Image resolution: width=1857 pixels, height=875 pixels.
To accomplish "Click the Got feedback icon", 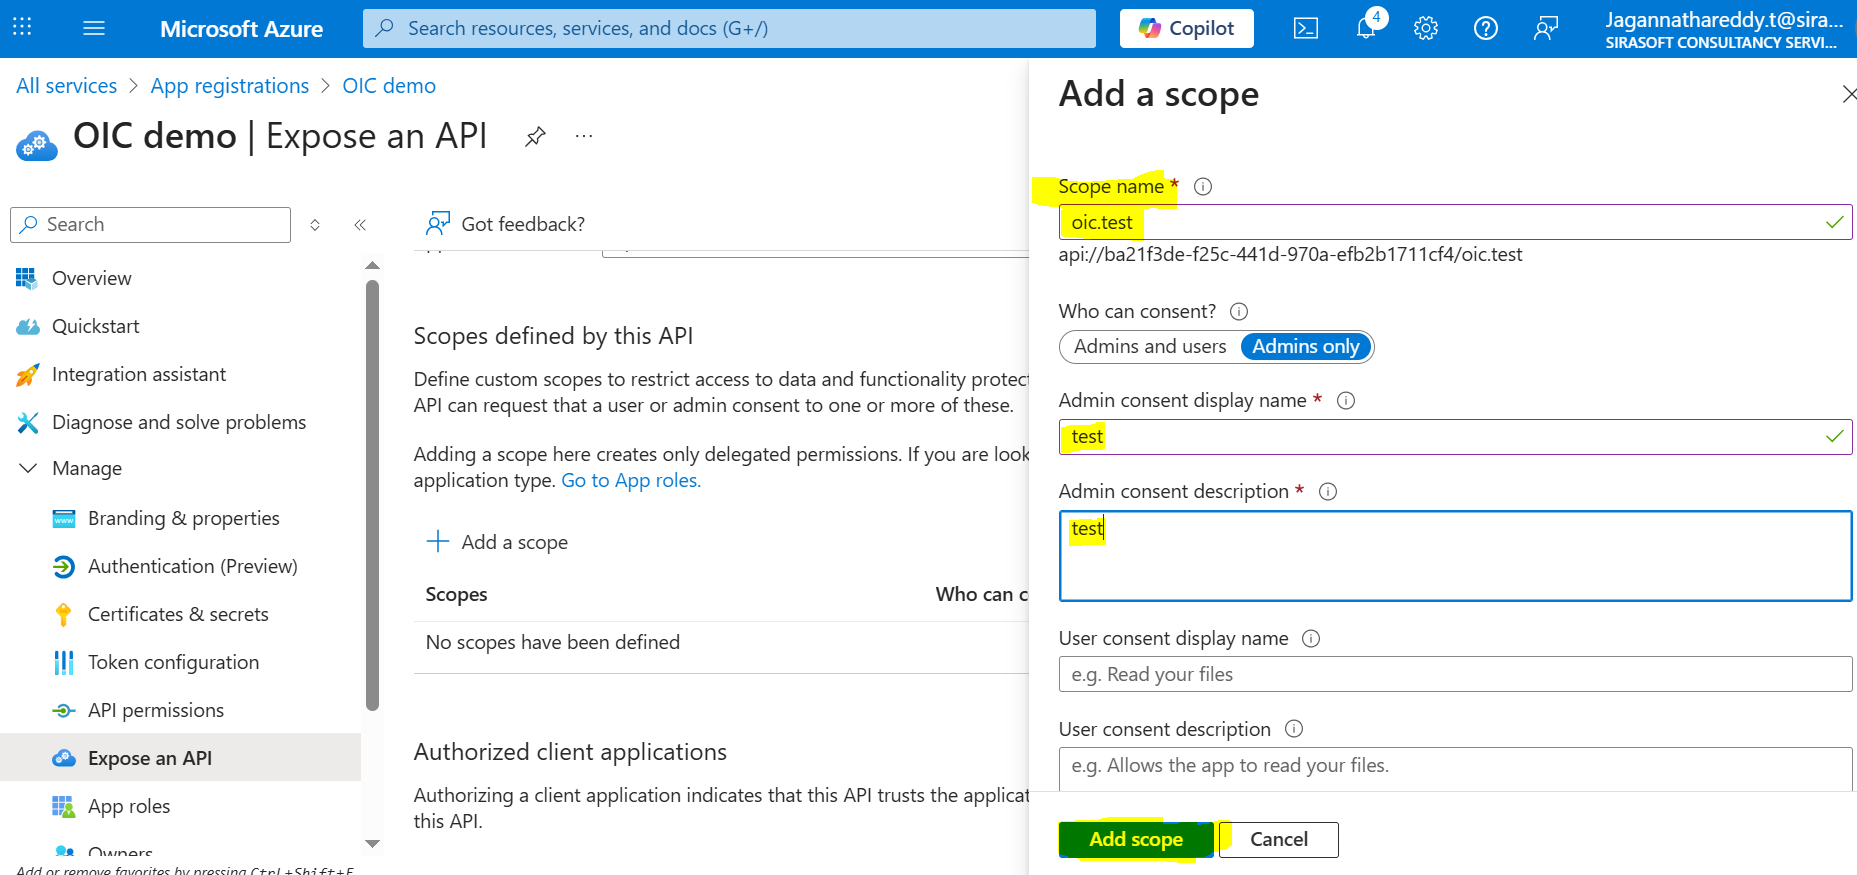I will (438, 223).
